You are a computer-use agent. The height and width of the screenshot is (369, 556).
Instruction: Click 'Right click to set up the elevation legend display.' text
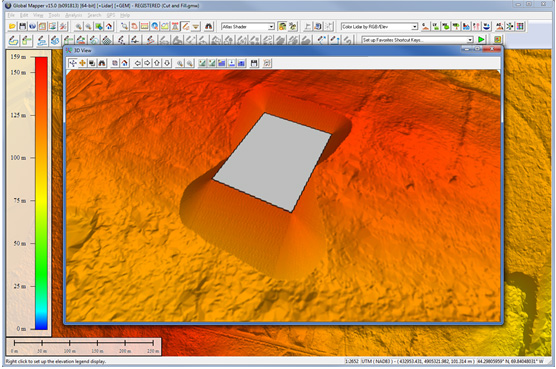pos(55,361)
